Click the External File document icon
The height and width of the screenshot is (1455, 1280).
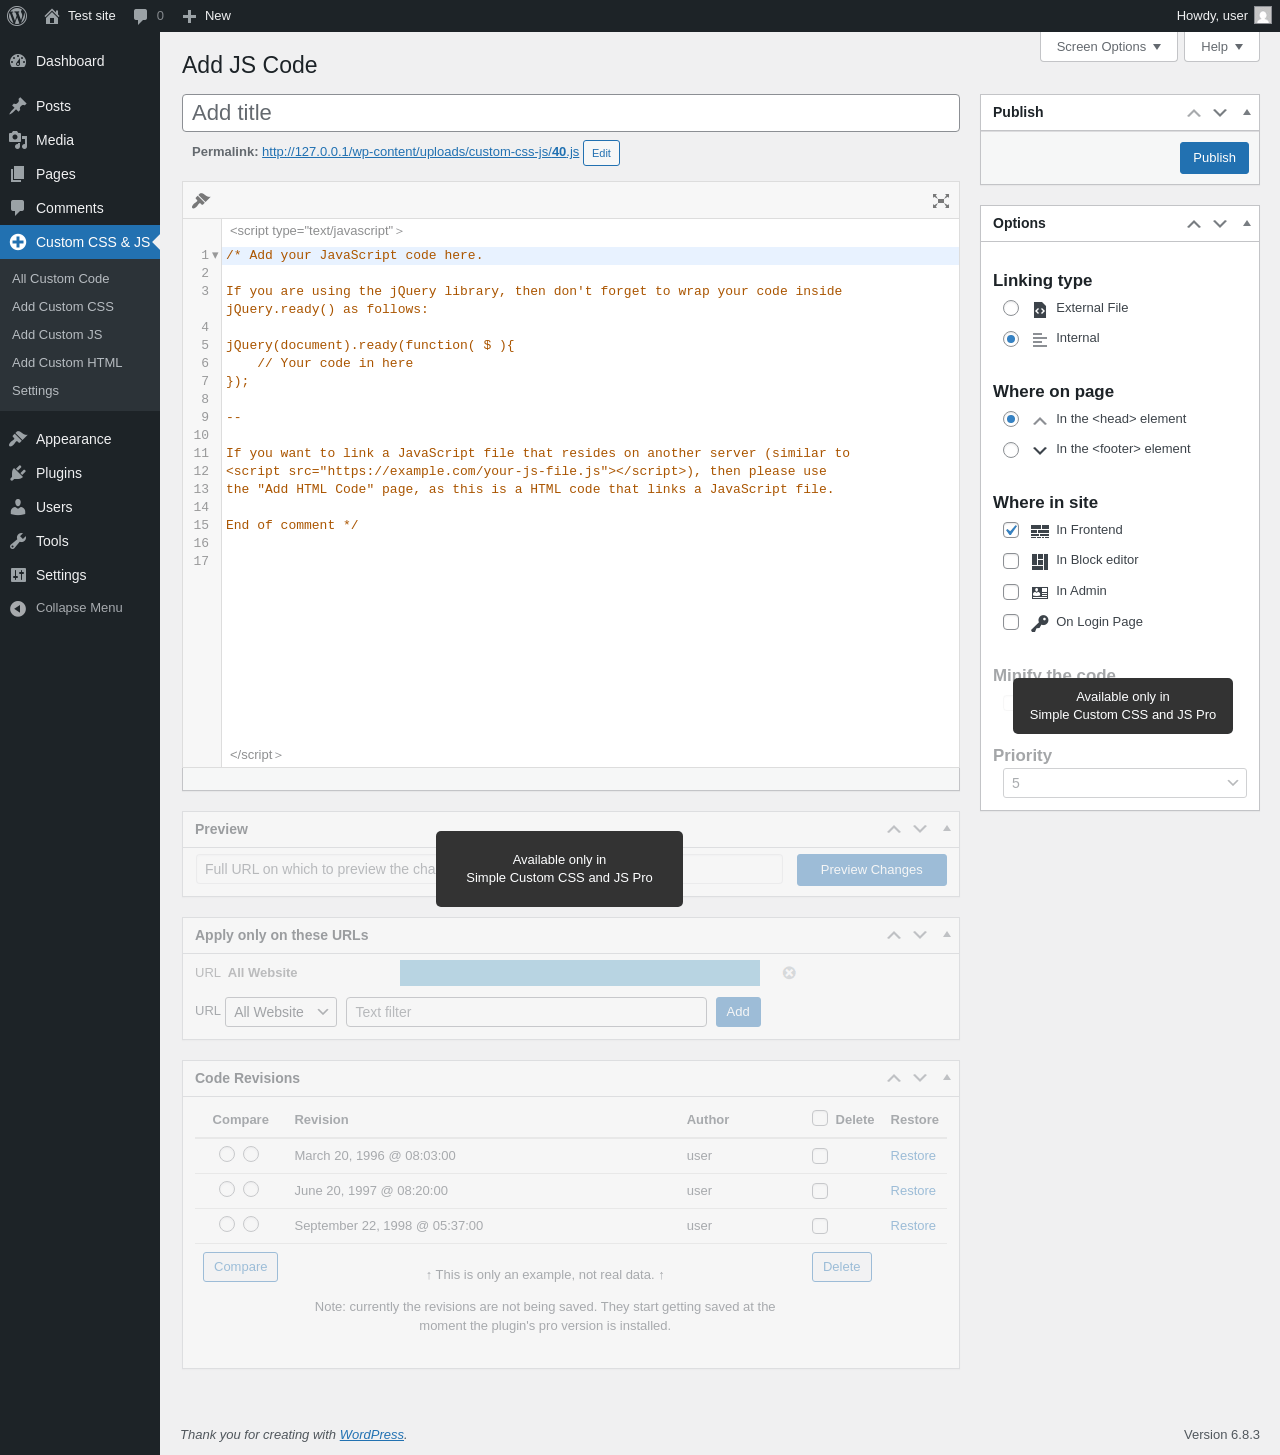1040,310
